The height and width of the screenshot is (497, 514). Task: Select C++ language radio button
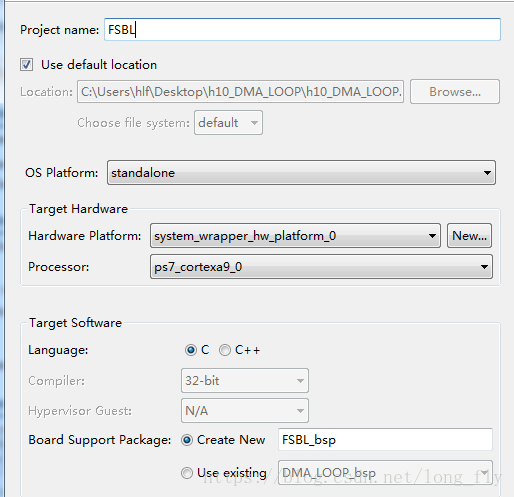tap(225, 350)
